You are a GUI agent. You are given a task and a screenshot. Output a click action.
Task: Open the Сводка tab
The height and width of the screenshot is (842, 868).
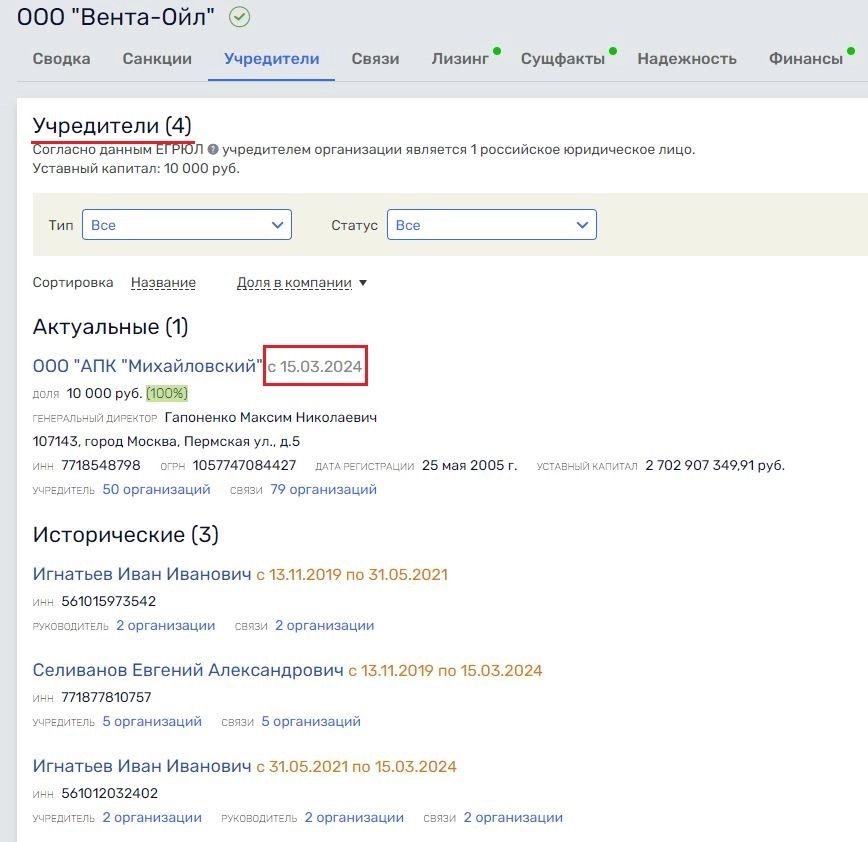click(x=61, y=59)
